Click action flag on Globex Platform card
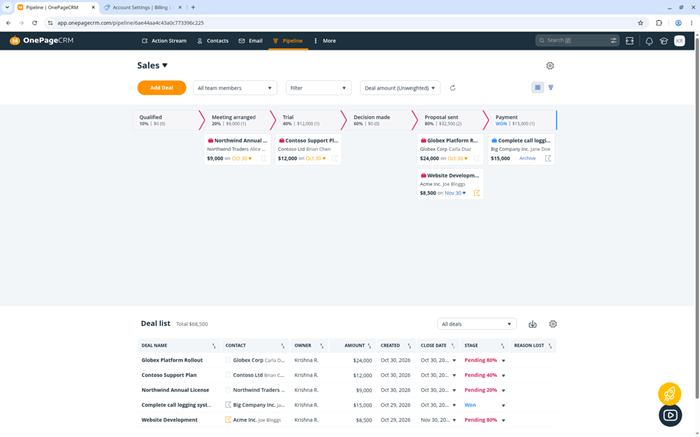 pyautogui.click(x=477, y=158)
